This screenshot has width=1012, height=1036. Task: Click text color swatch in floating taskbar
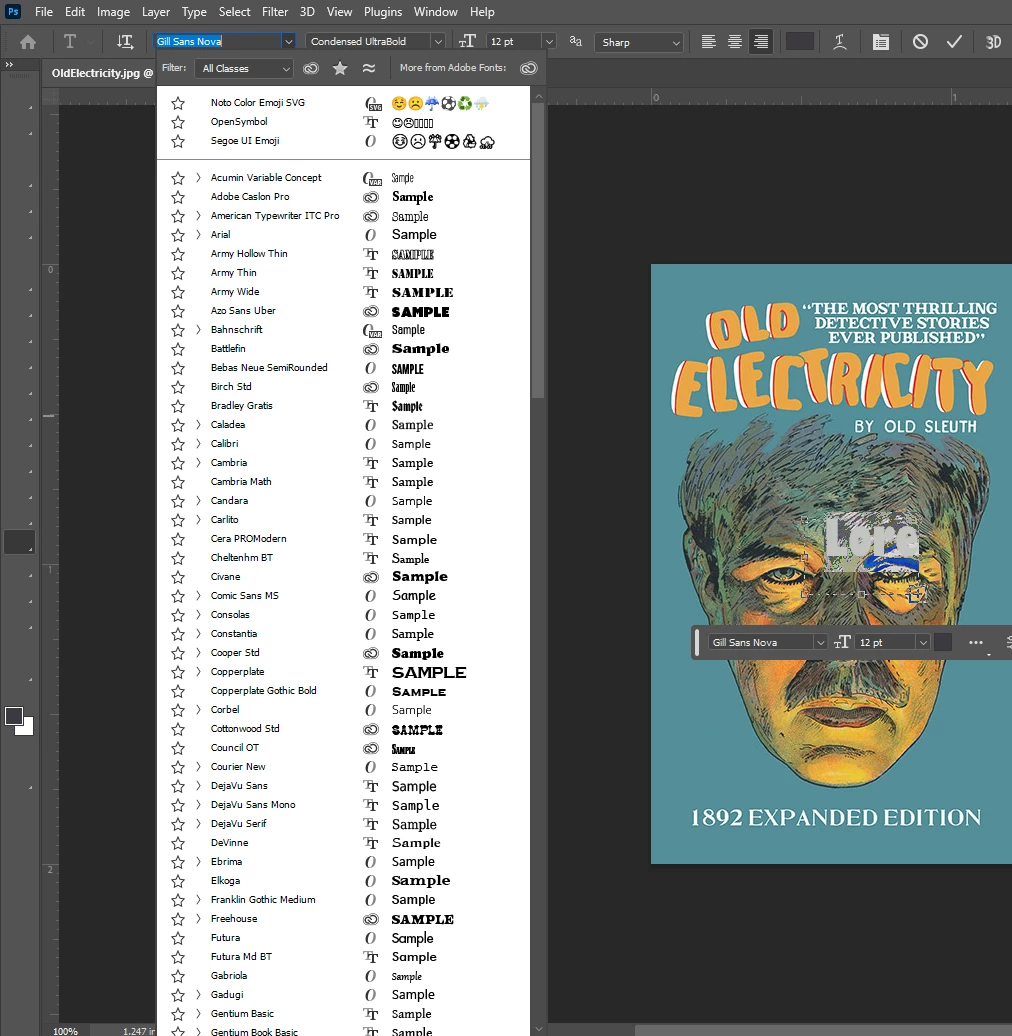(943, 642)
